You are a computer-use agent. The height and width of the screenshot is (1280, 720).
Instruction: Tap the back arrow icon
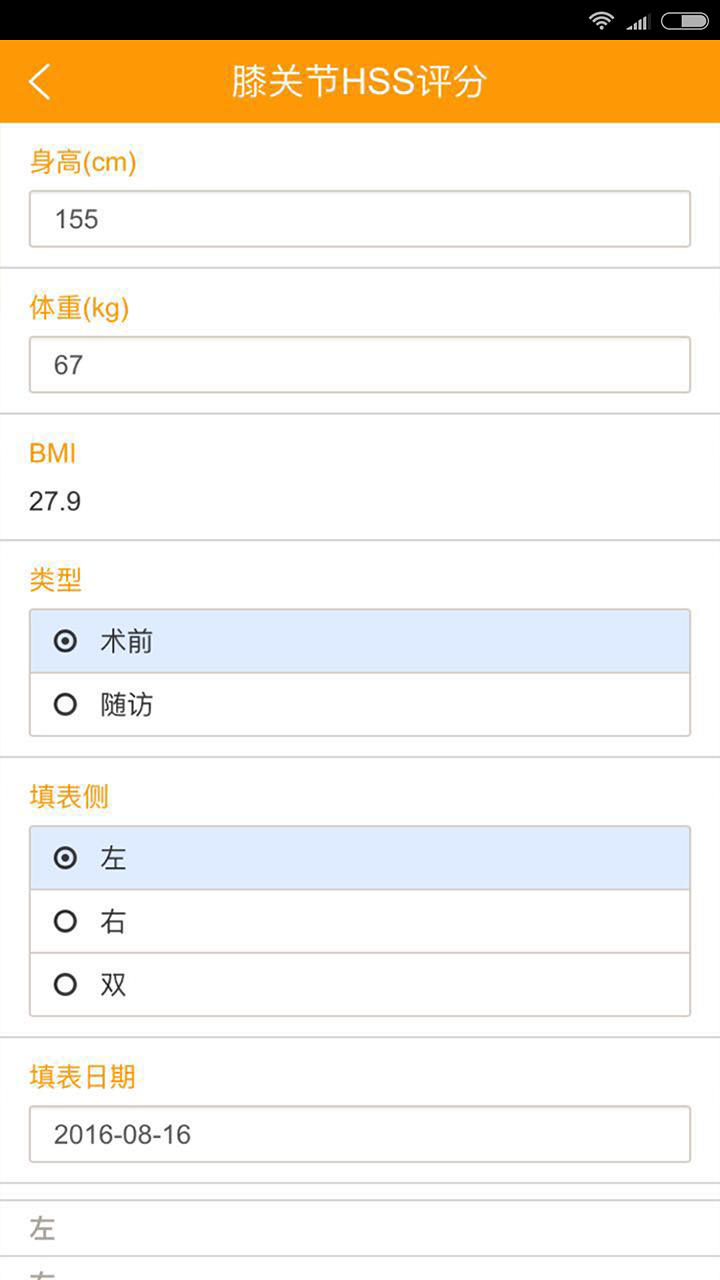click(40, 82)
